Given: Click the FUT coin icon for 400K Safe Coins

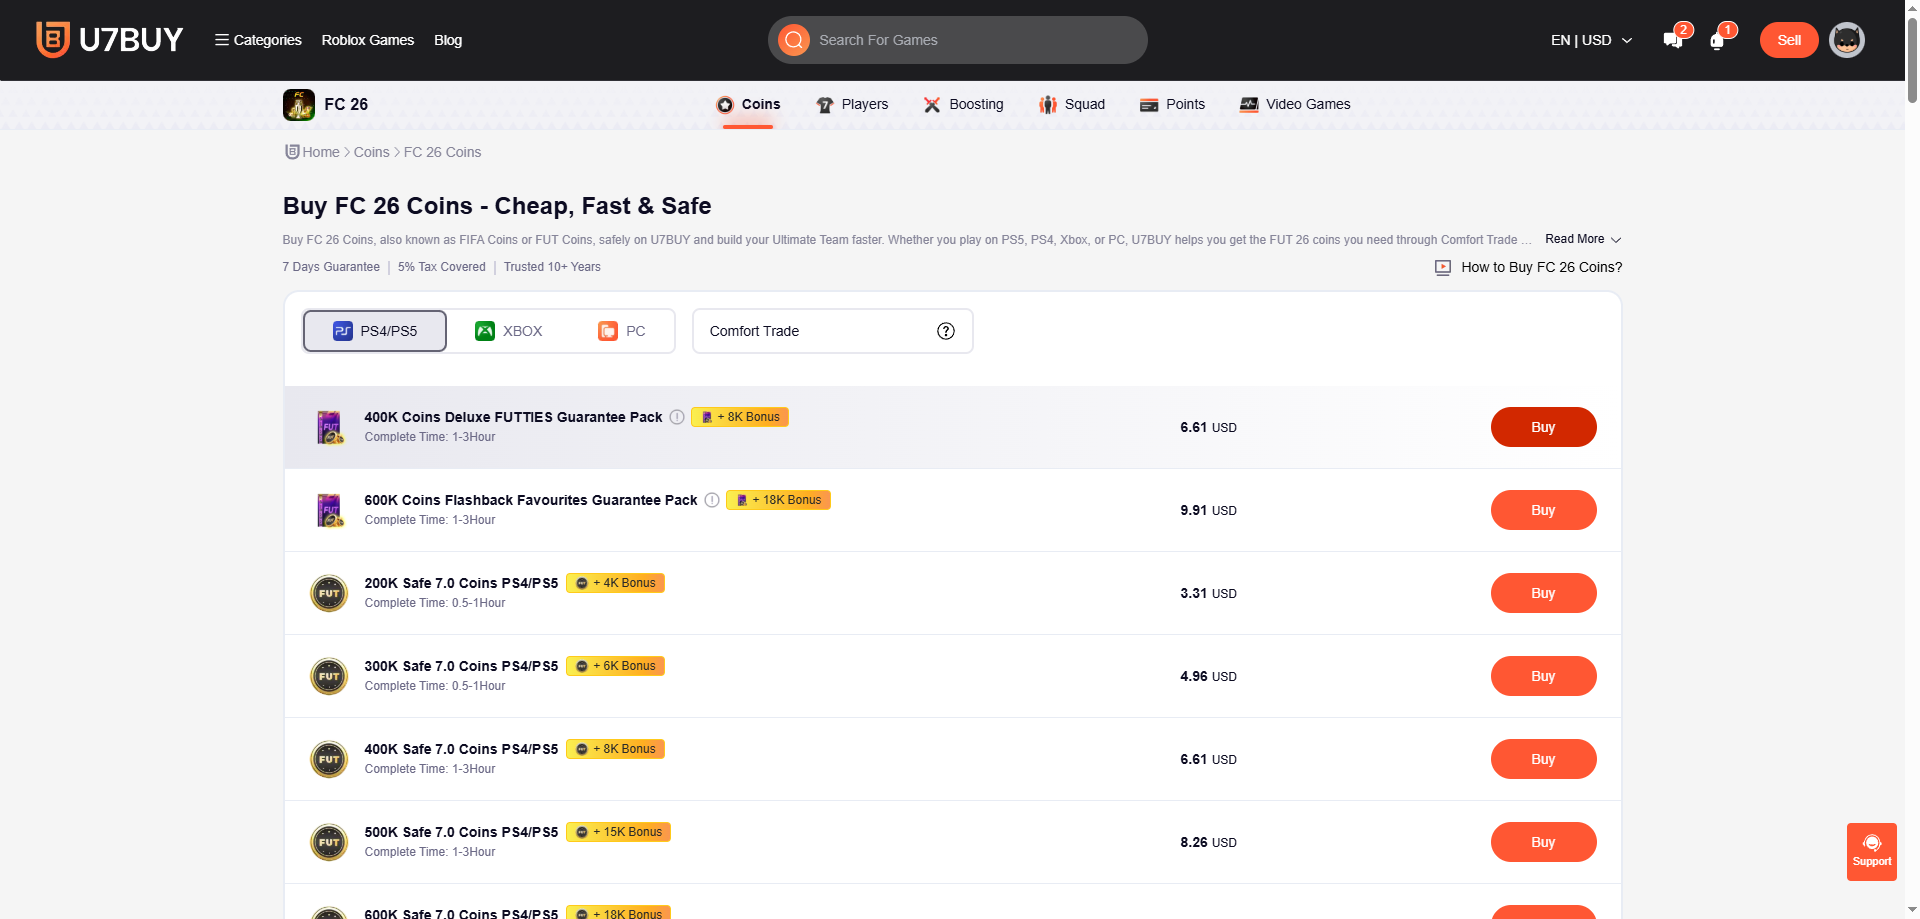Looking at the screenshot, I should pyautogui.click(x=329, y=759).
